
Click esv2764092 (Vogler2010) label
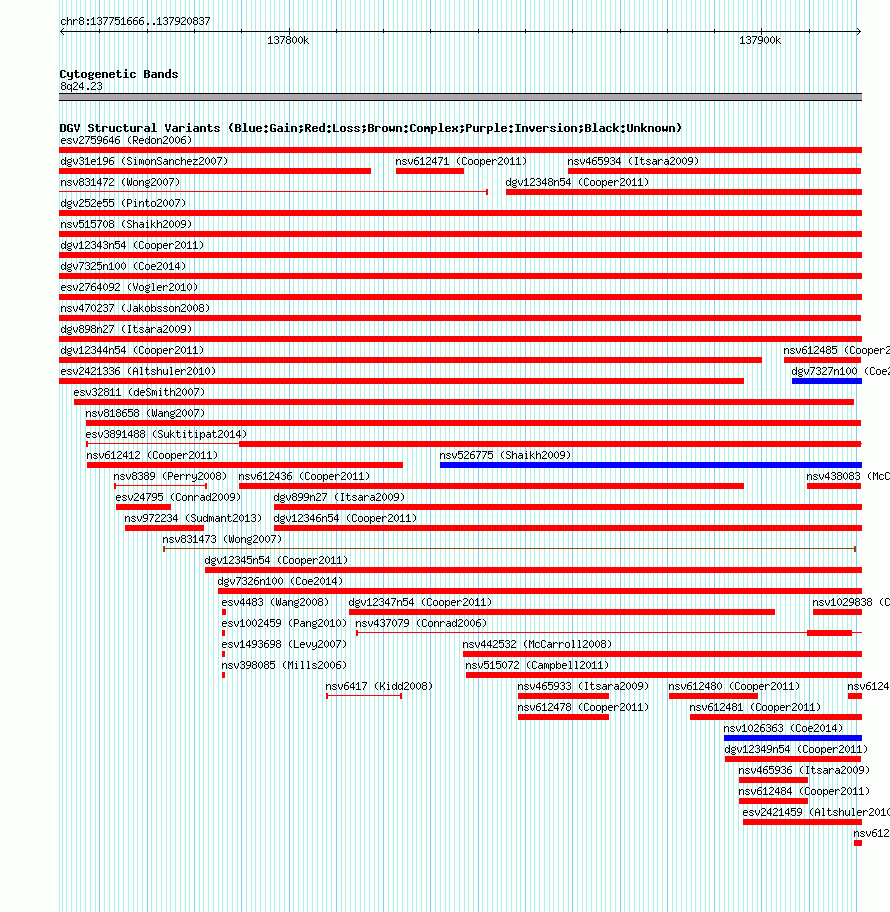point(129,287)
